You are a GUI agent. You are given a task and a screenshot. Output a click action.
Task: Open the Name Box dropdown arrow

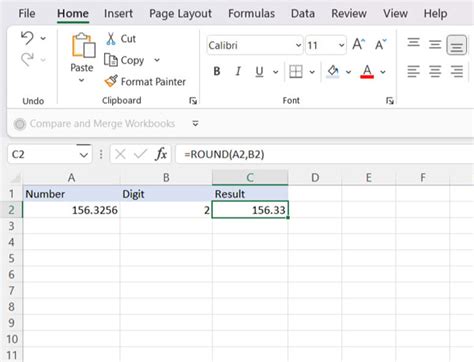(x=84, y=155)
